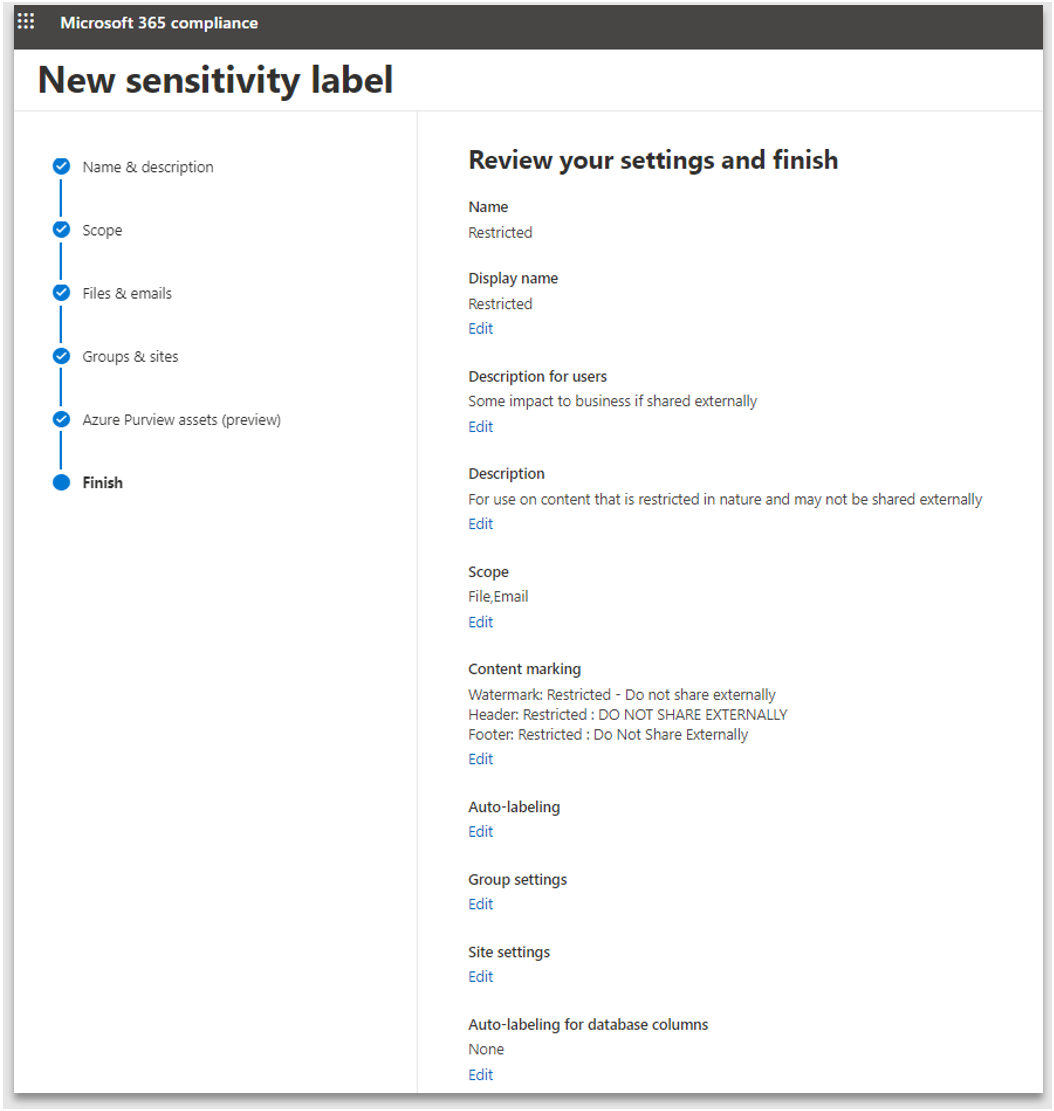Viewport: 1054px width, 1111px height.
Task: Click the File,Email scope value text
Action: (x=497, y=596)
